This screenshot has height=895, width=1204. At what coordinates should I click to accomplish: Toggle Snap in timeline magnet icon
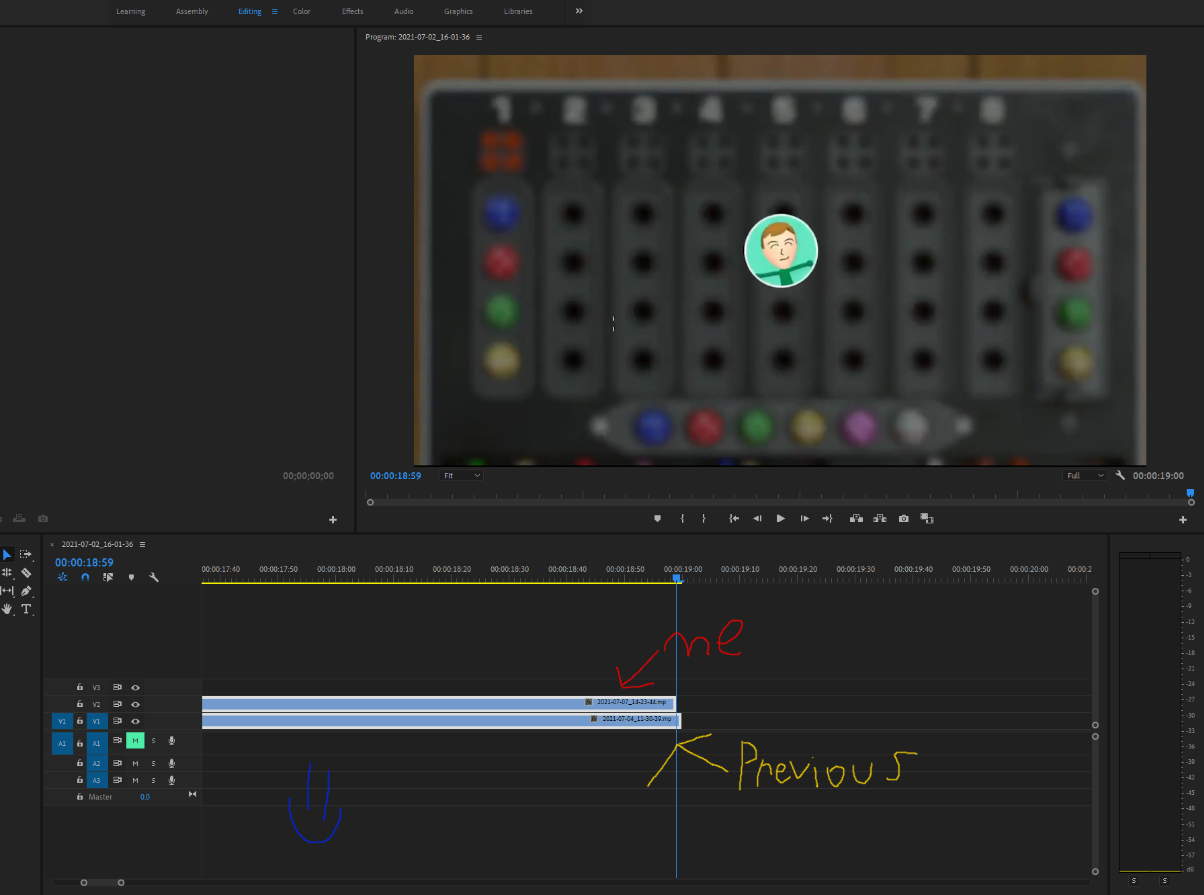coord(85,577)
